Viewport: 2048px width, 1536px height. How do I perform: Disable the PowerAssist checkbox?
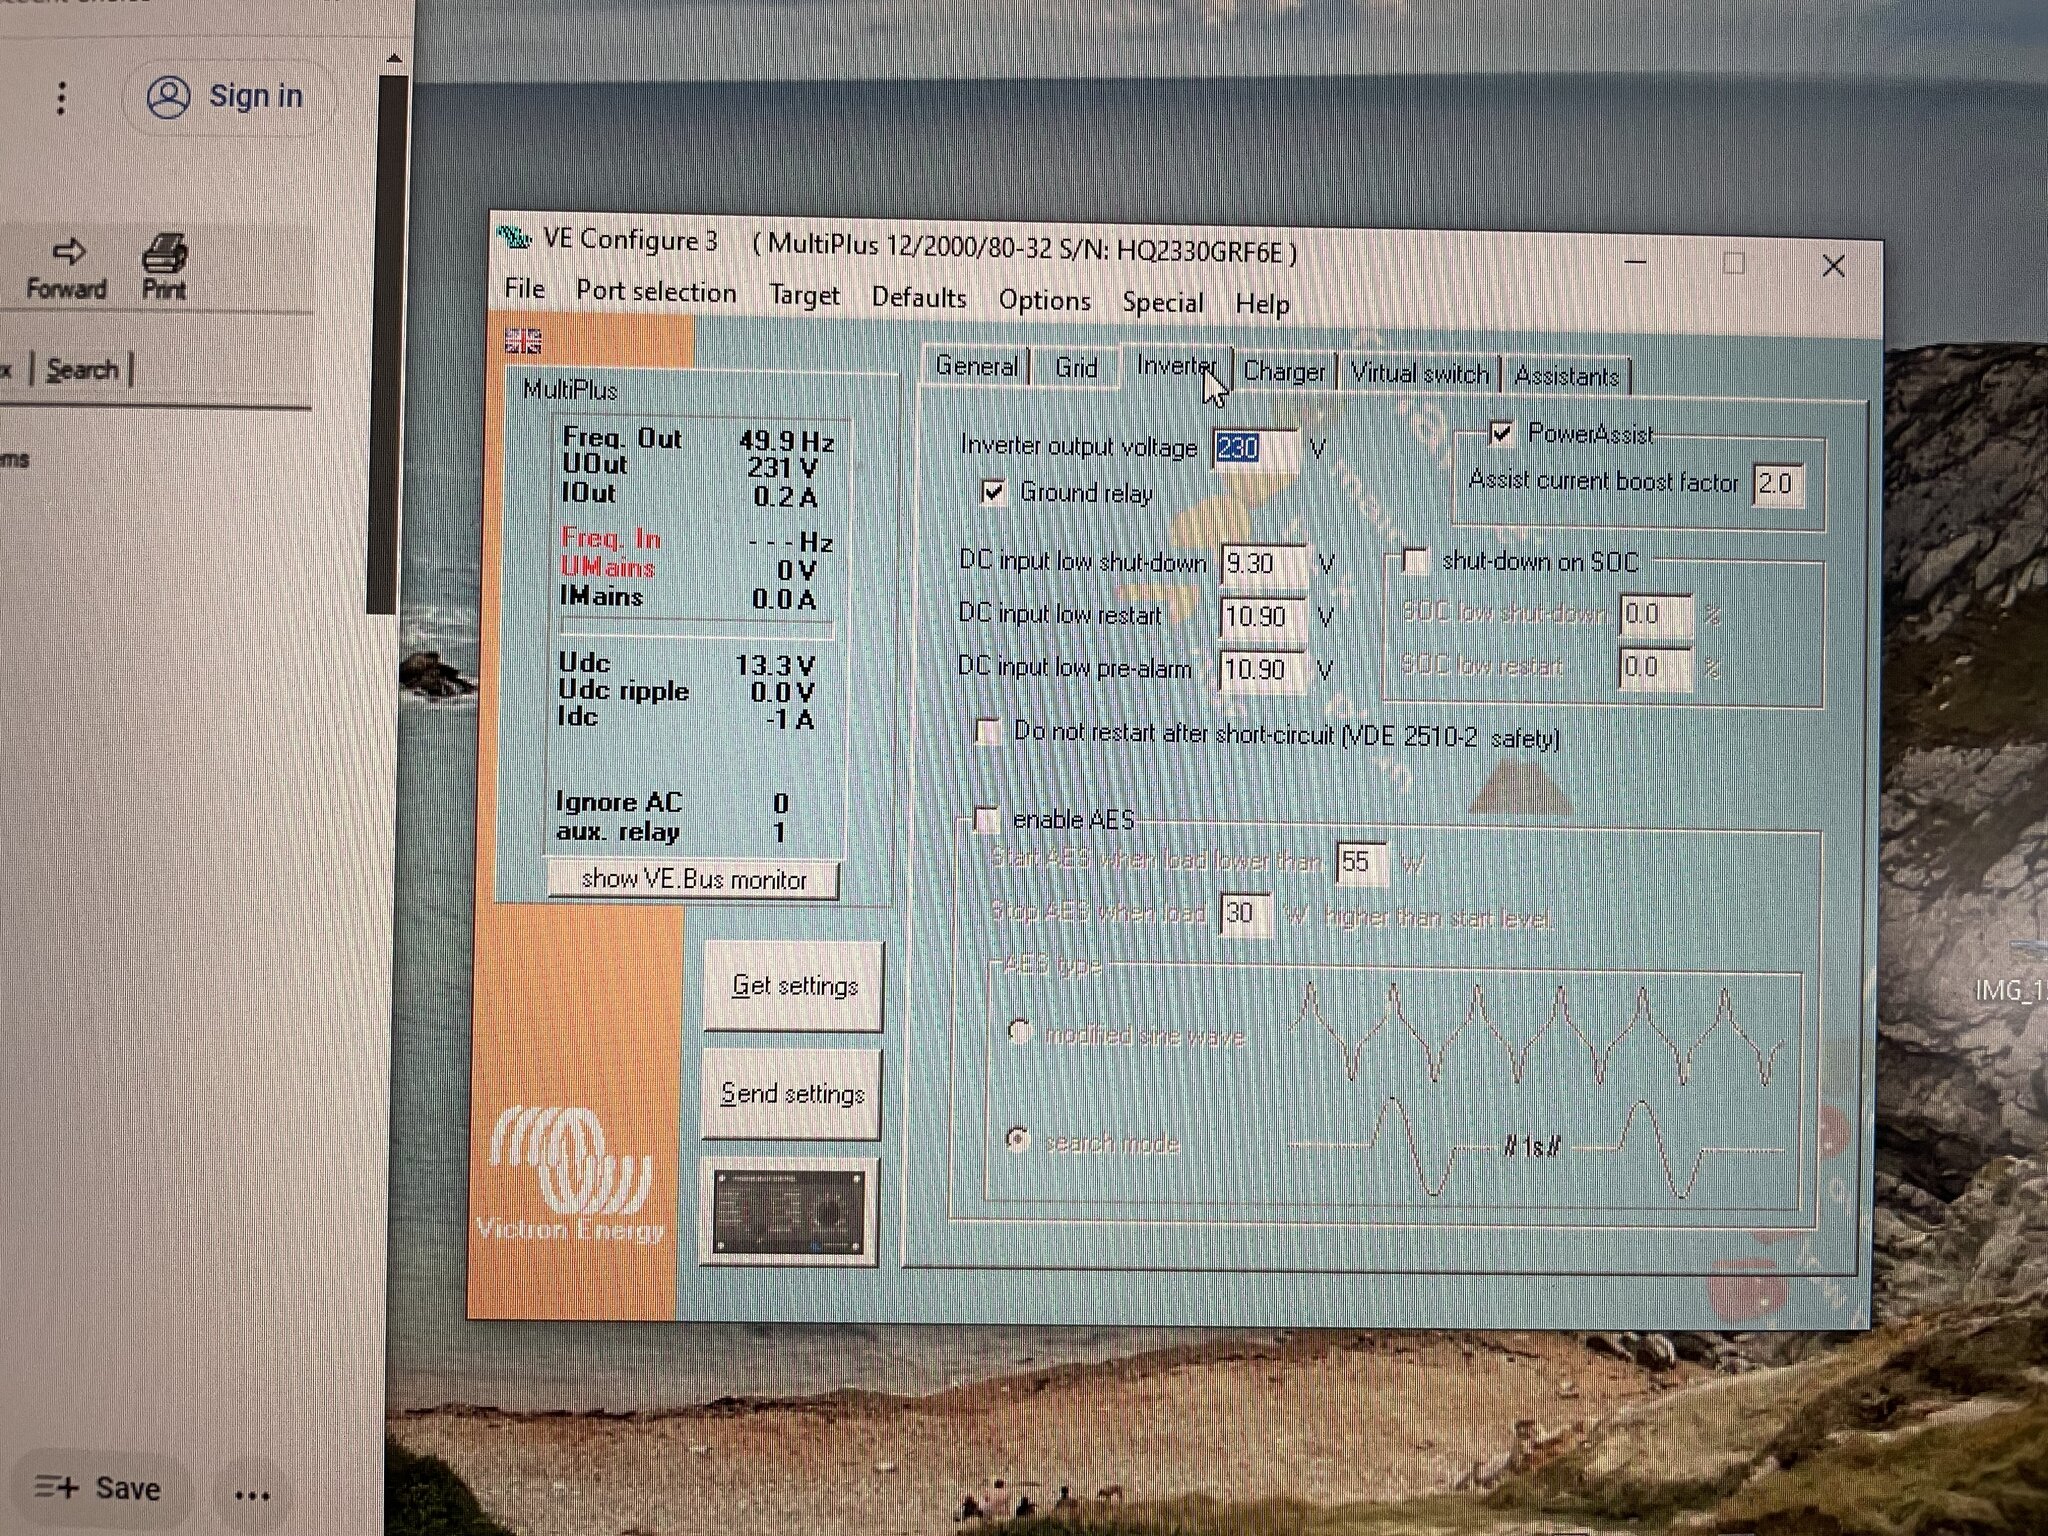[x=1501, y=433]
